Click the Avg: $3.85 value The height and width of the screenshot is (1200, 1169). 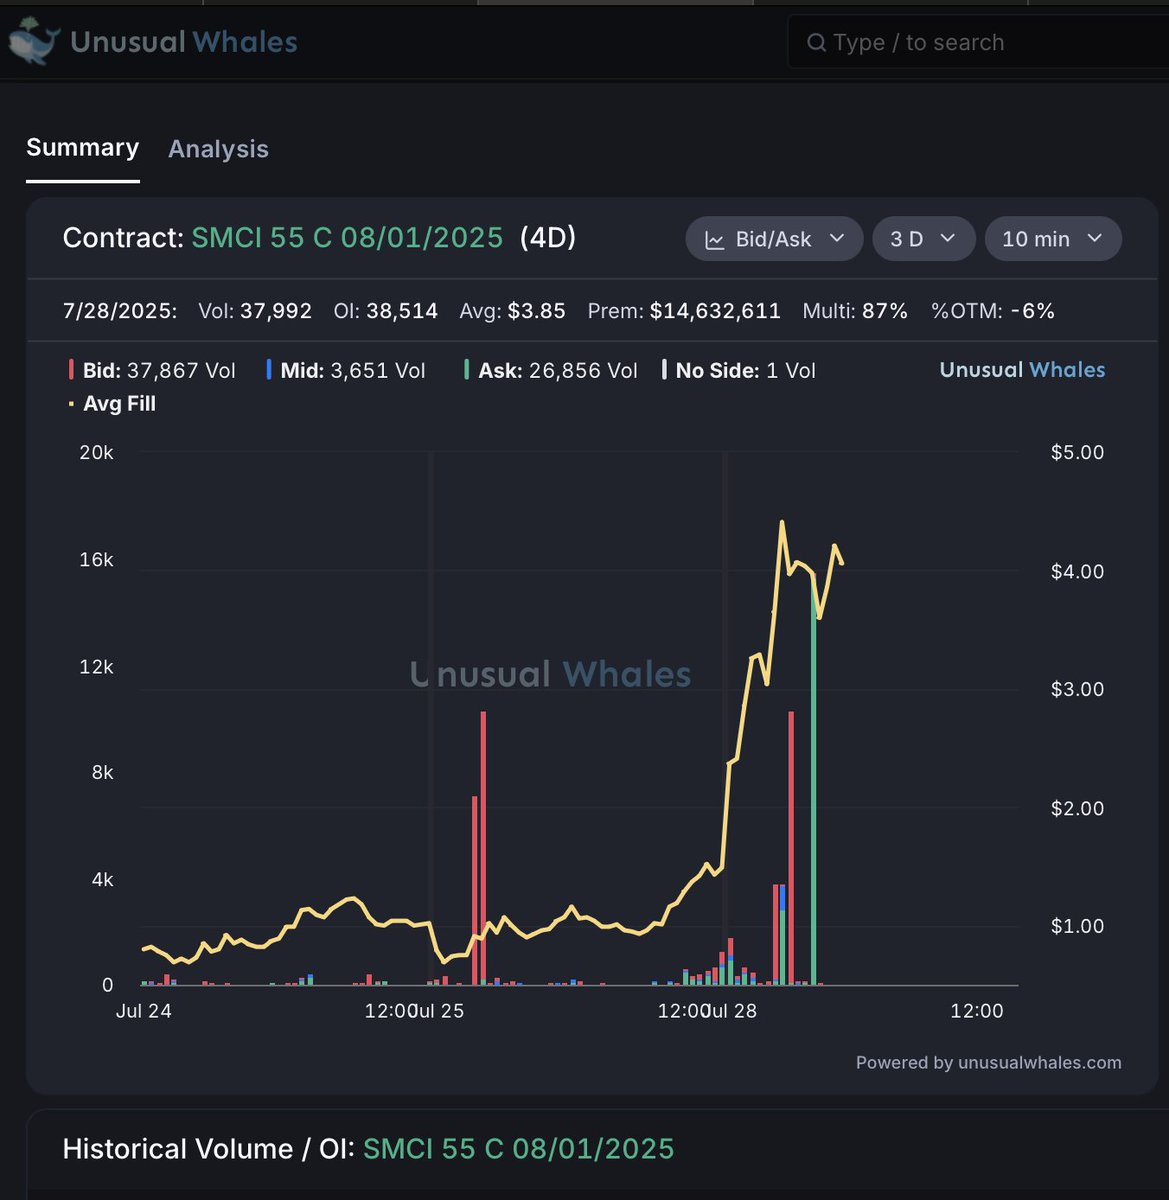coord(512,311)
